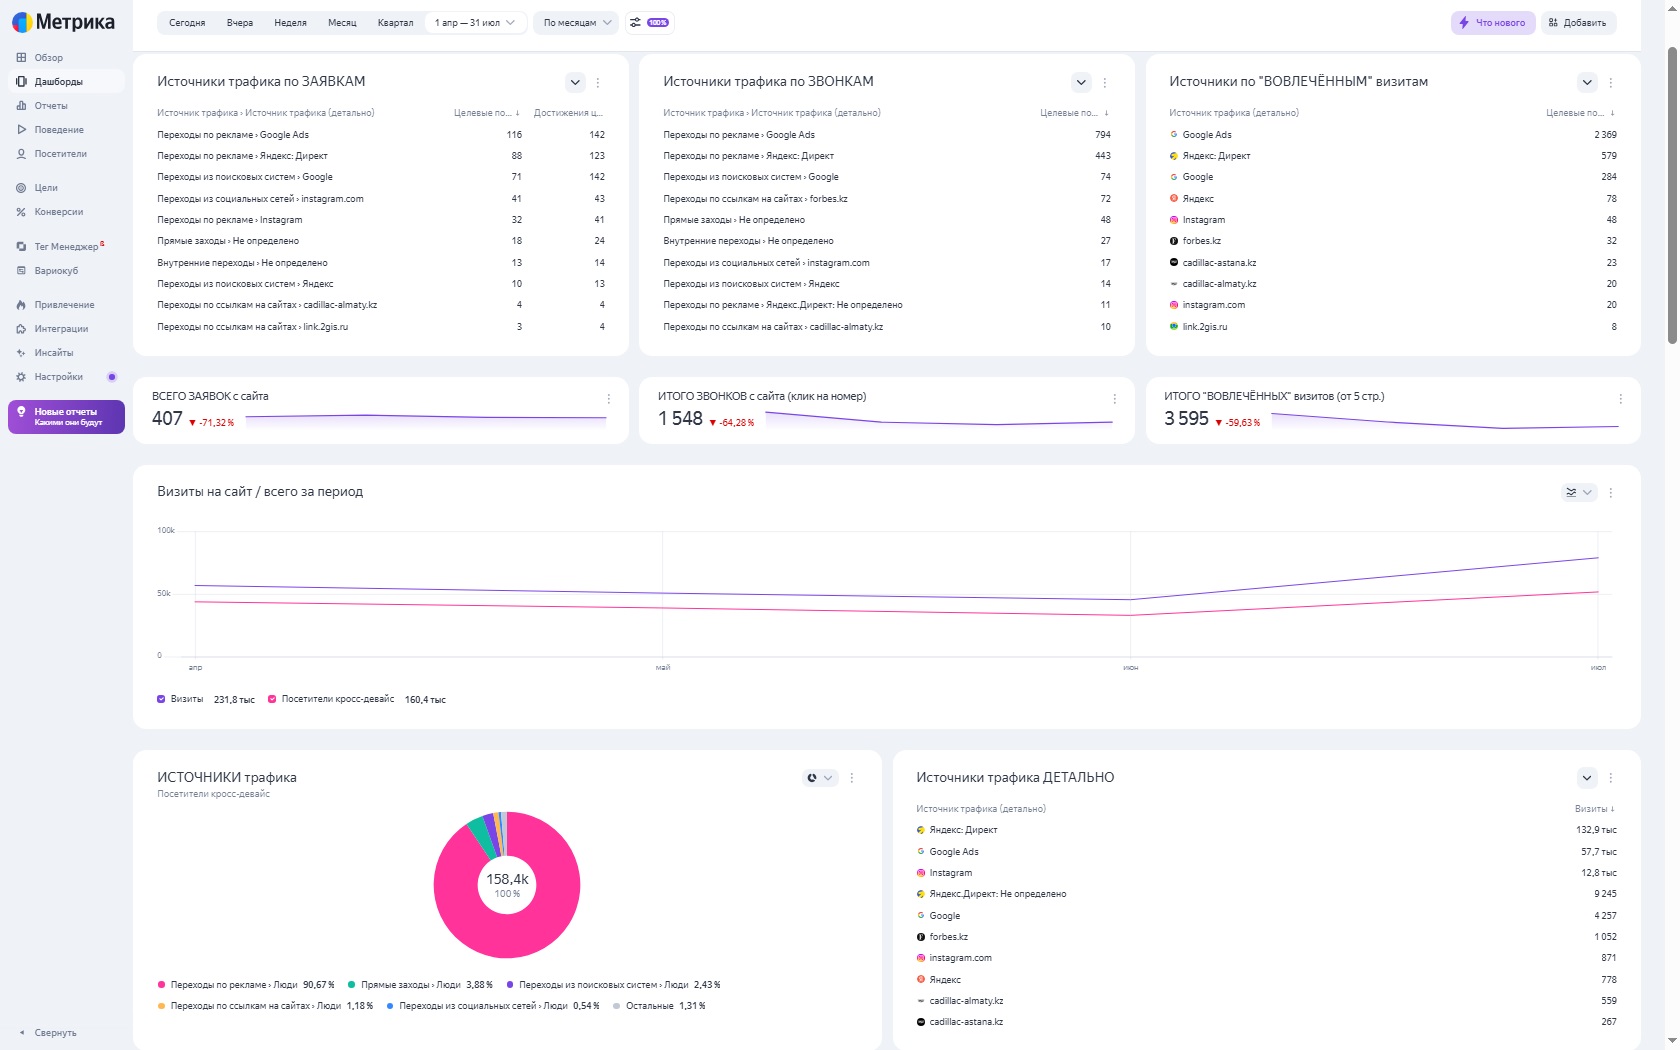Click 'Переходы по рекламе › Instagram' row in ЗАЯВКАМ
This screenshot has height=1050, width=1680.
[381, 220]
